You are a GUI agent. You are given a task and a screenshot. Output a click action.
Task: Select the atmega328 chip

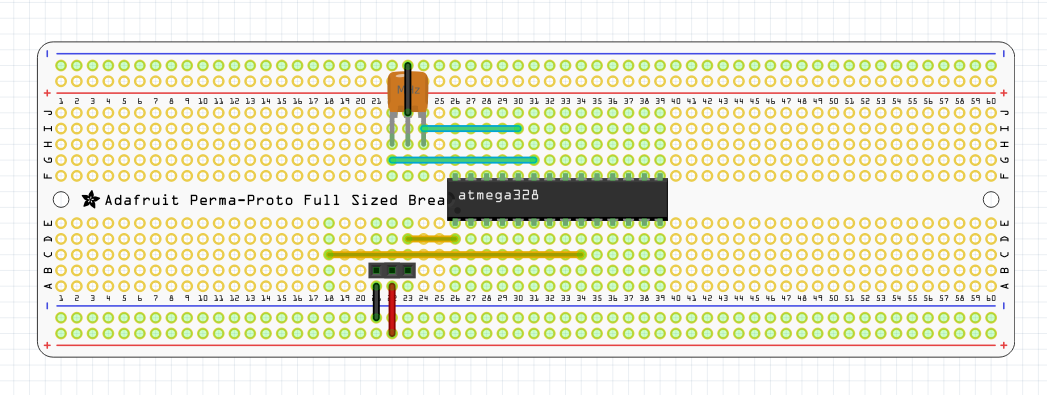pyautogui.click(x=558, y=199)
